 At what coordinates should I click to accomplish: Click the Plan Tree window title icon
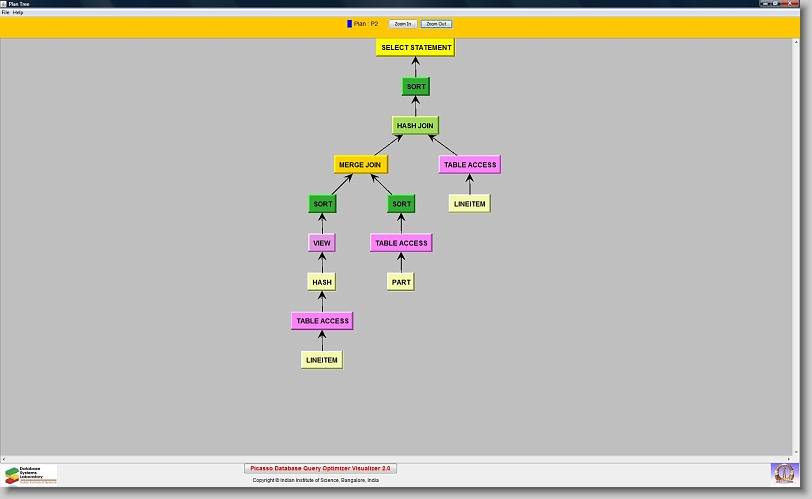coord(4,4)
